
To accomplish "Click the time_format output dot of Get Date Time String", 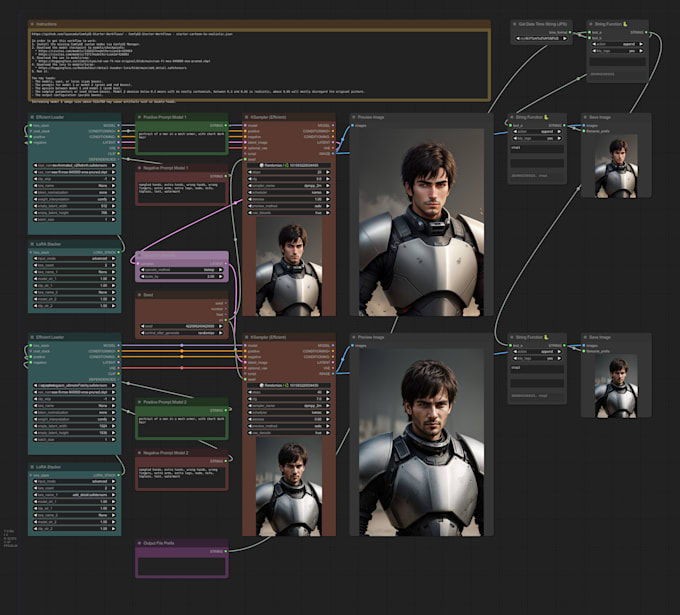I will [570, 33].
